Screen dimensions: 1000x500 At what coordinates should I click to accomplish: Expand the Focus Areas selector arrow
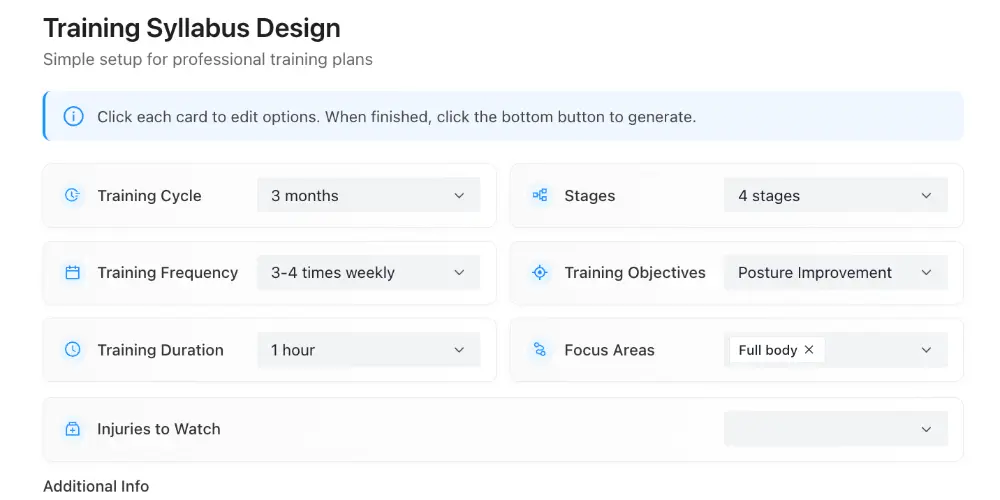point(926,350)
